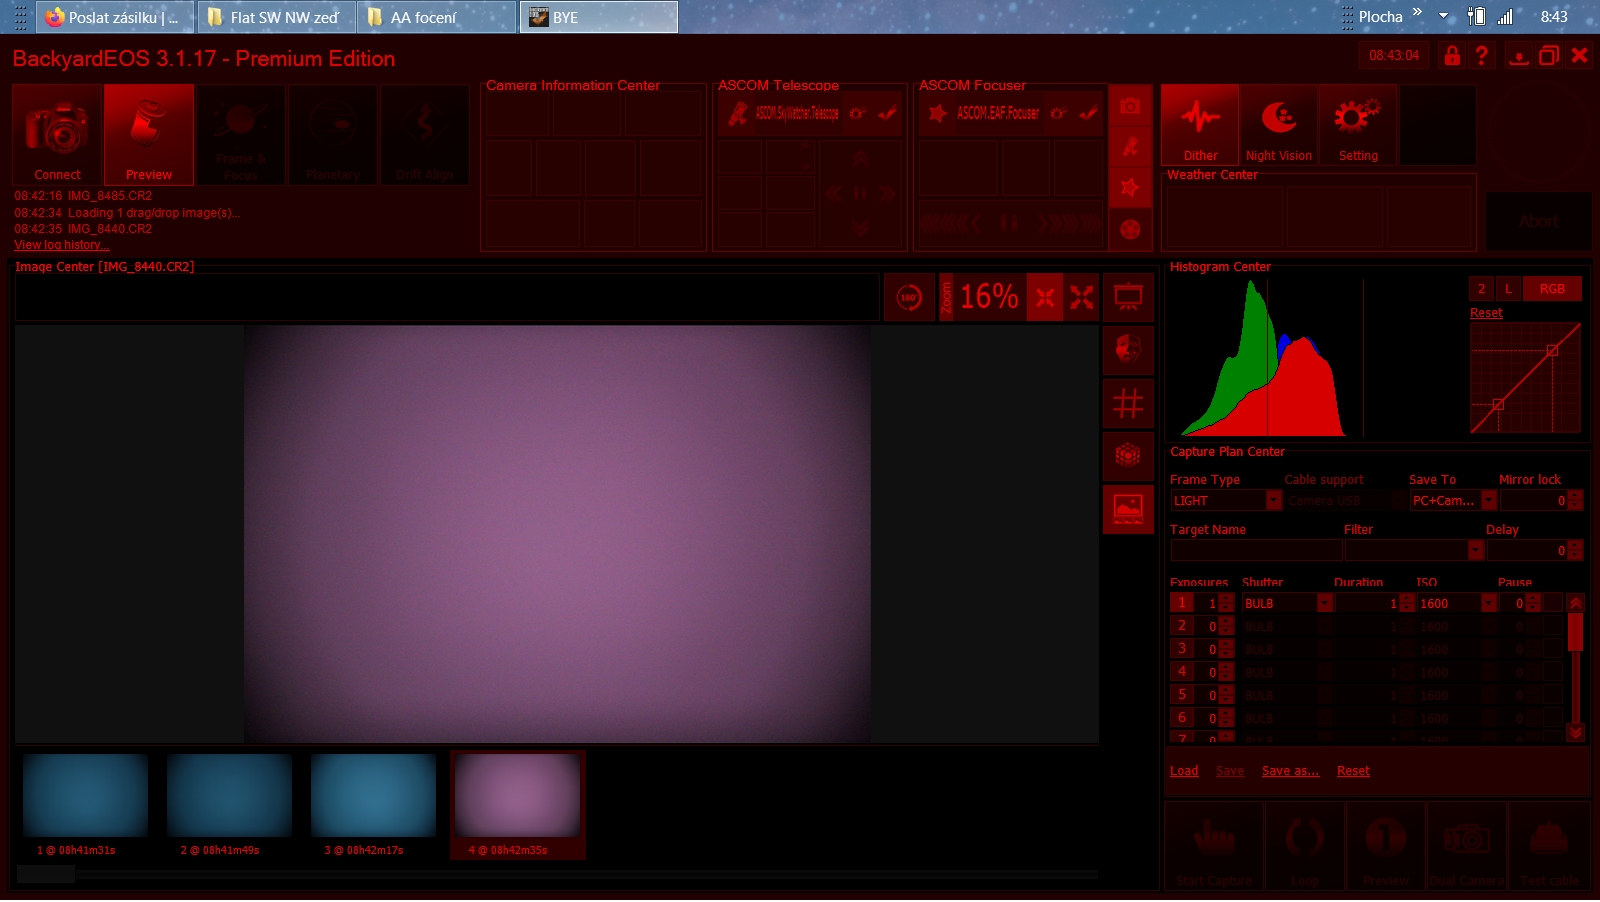Click the inward arrows zoom icon

click(1045, 297)
